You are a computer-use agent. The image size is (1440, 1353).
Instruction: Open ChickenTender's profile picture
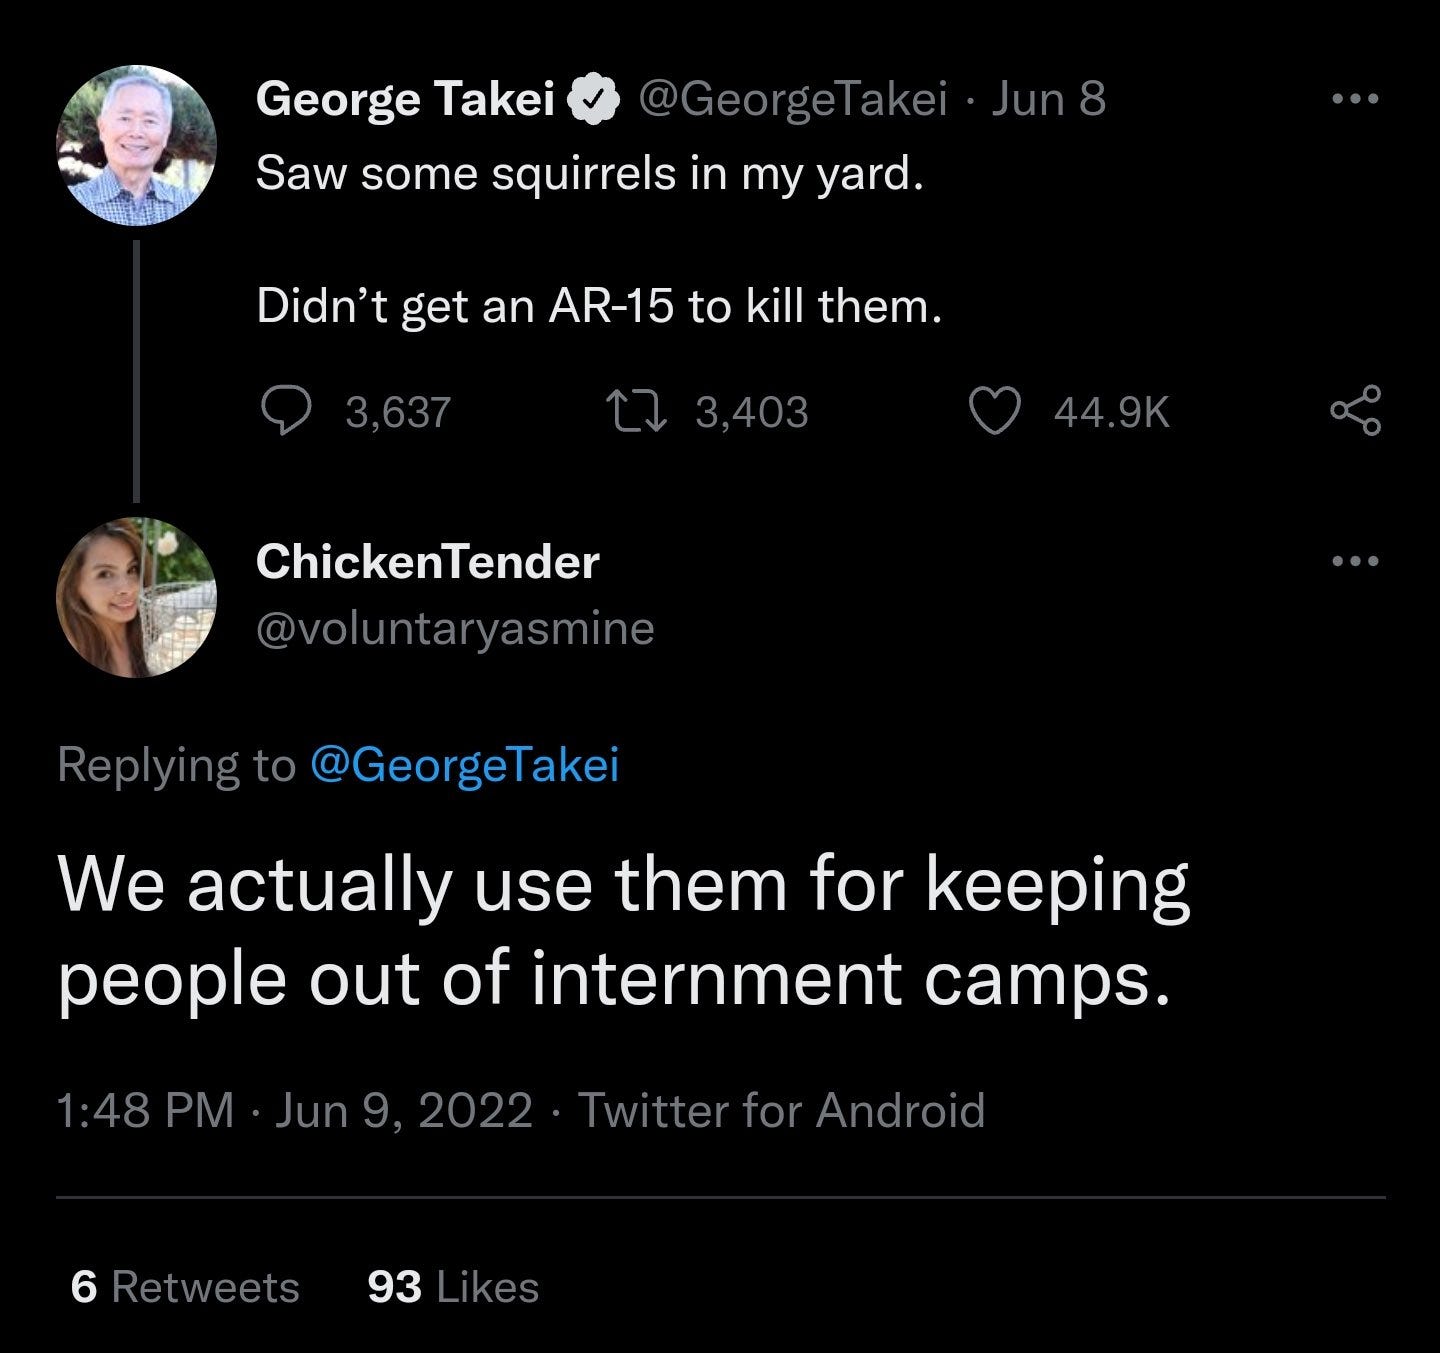136,598
